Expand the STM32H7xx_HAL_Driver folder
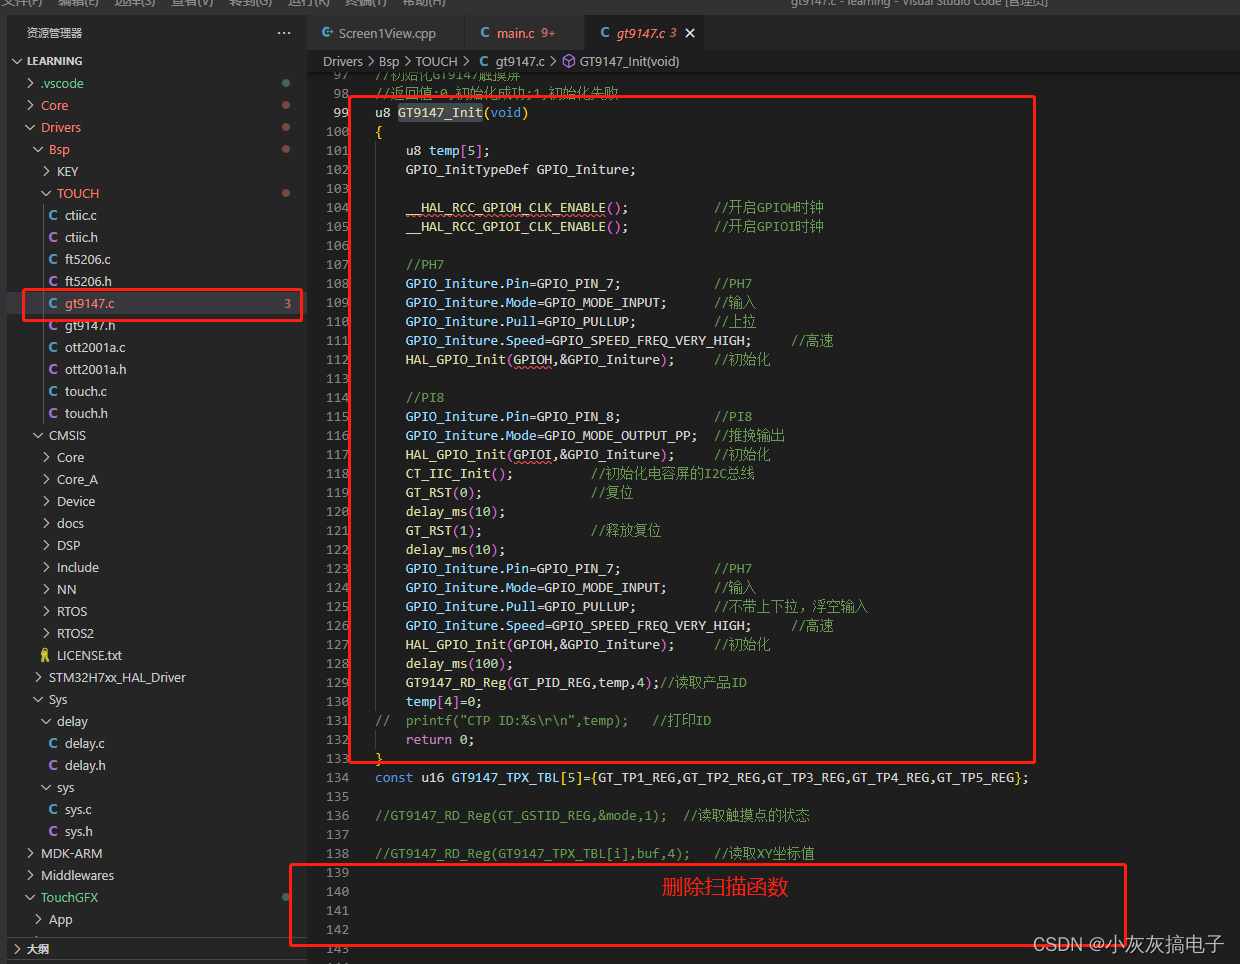 pyautogui.click(x=117, y=677)
